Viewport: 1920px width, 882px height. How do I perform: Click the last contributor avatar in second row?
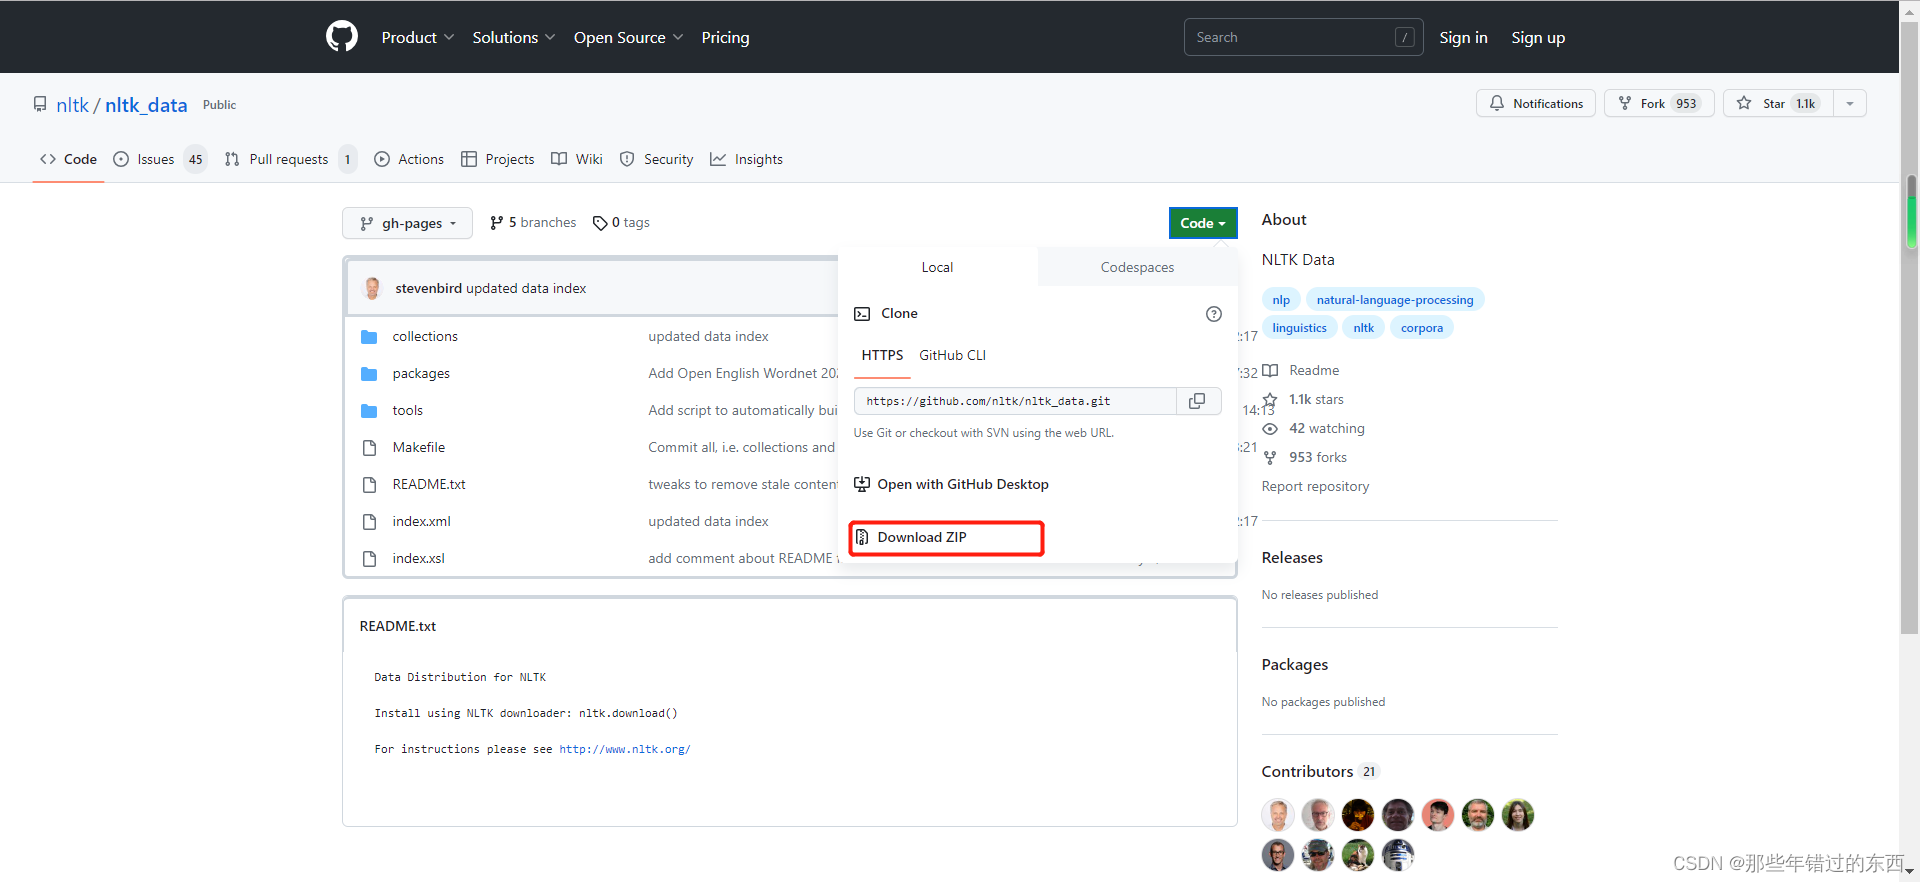(1398, 855)
